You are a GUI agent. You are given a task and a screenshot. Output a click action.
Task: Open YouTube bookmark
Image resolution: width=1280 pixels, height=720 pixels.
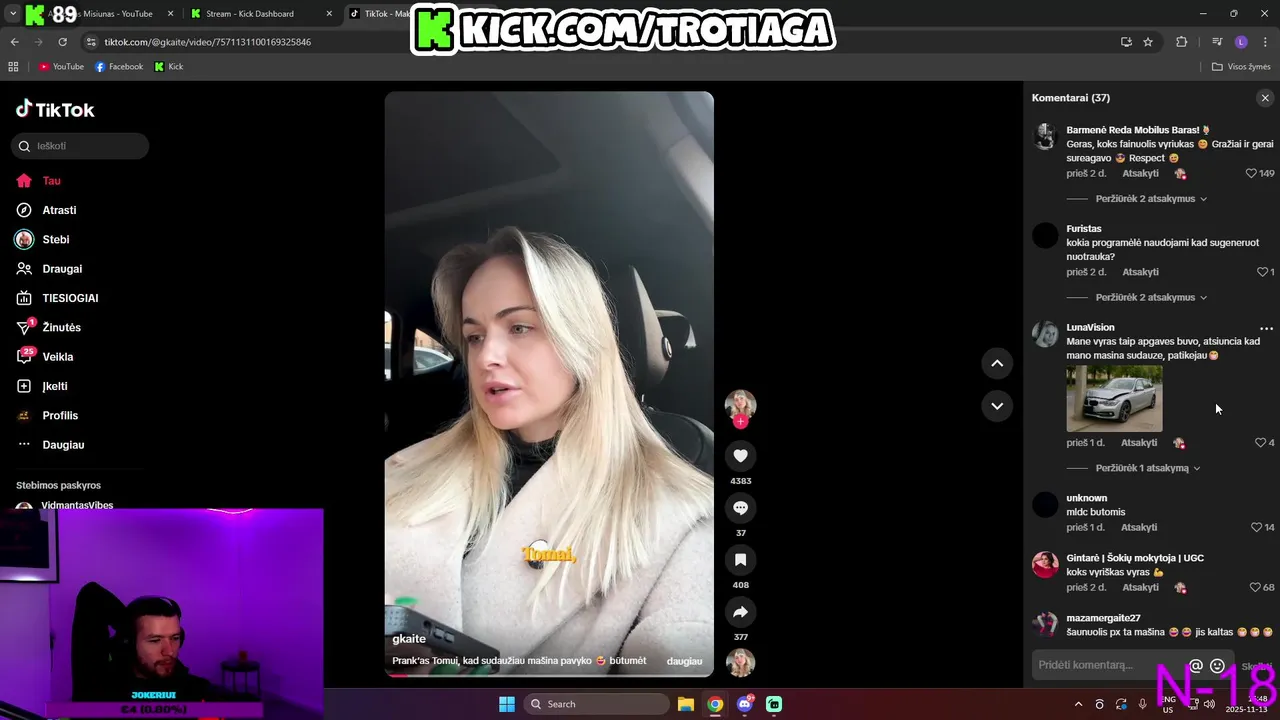point(61,67)
